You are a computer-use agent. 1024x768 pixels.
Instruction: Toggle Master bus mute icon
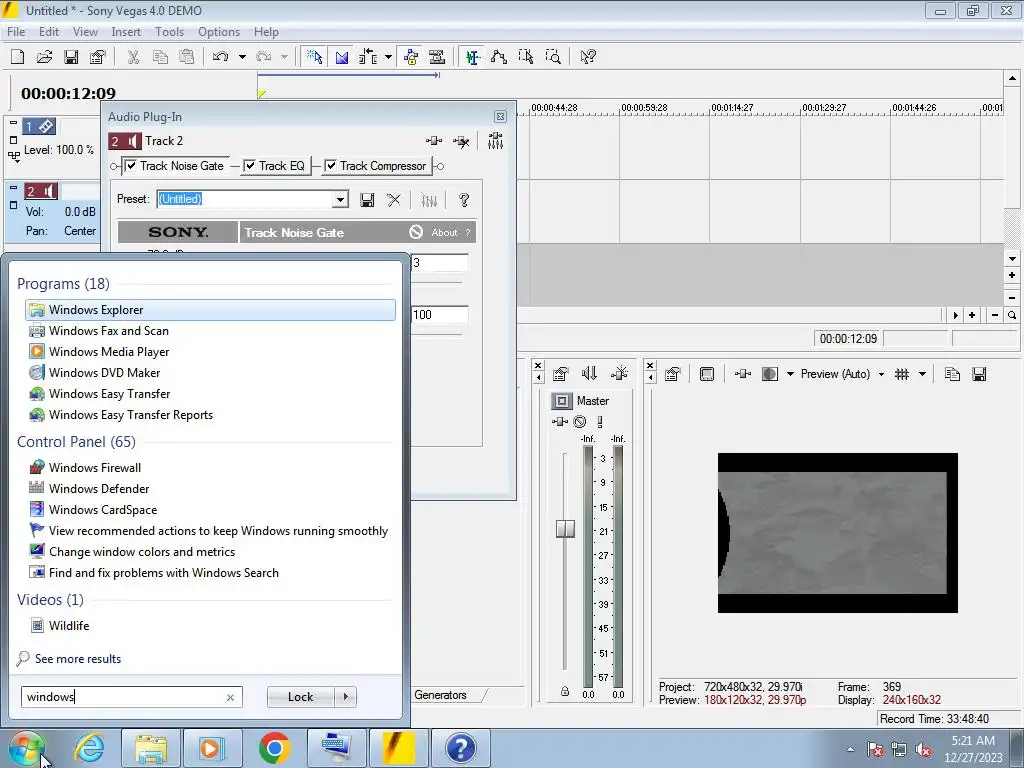[580, 422]
